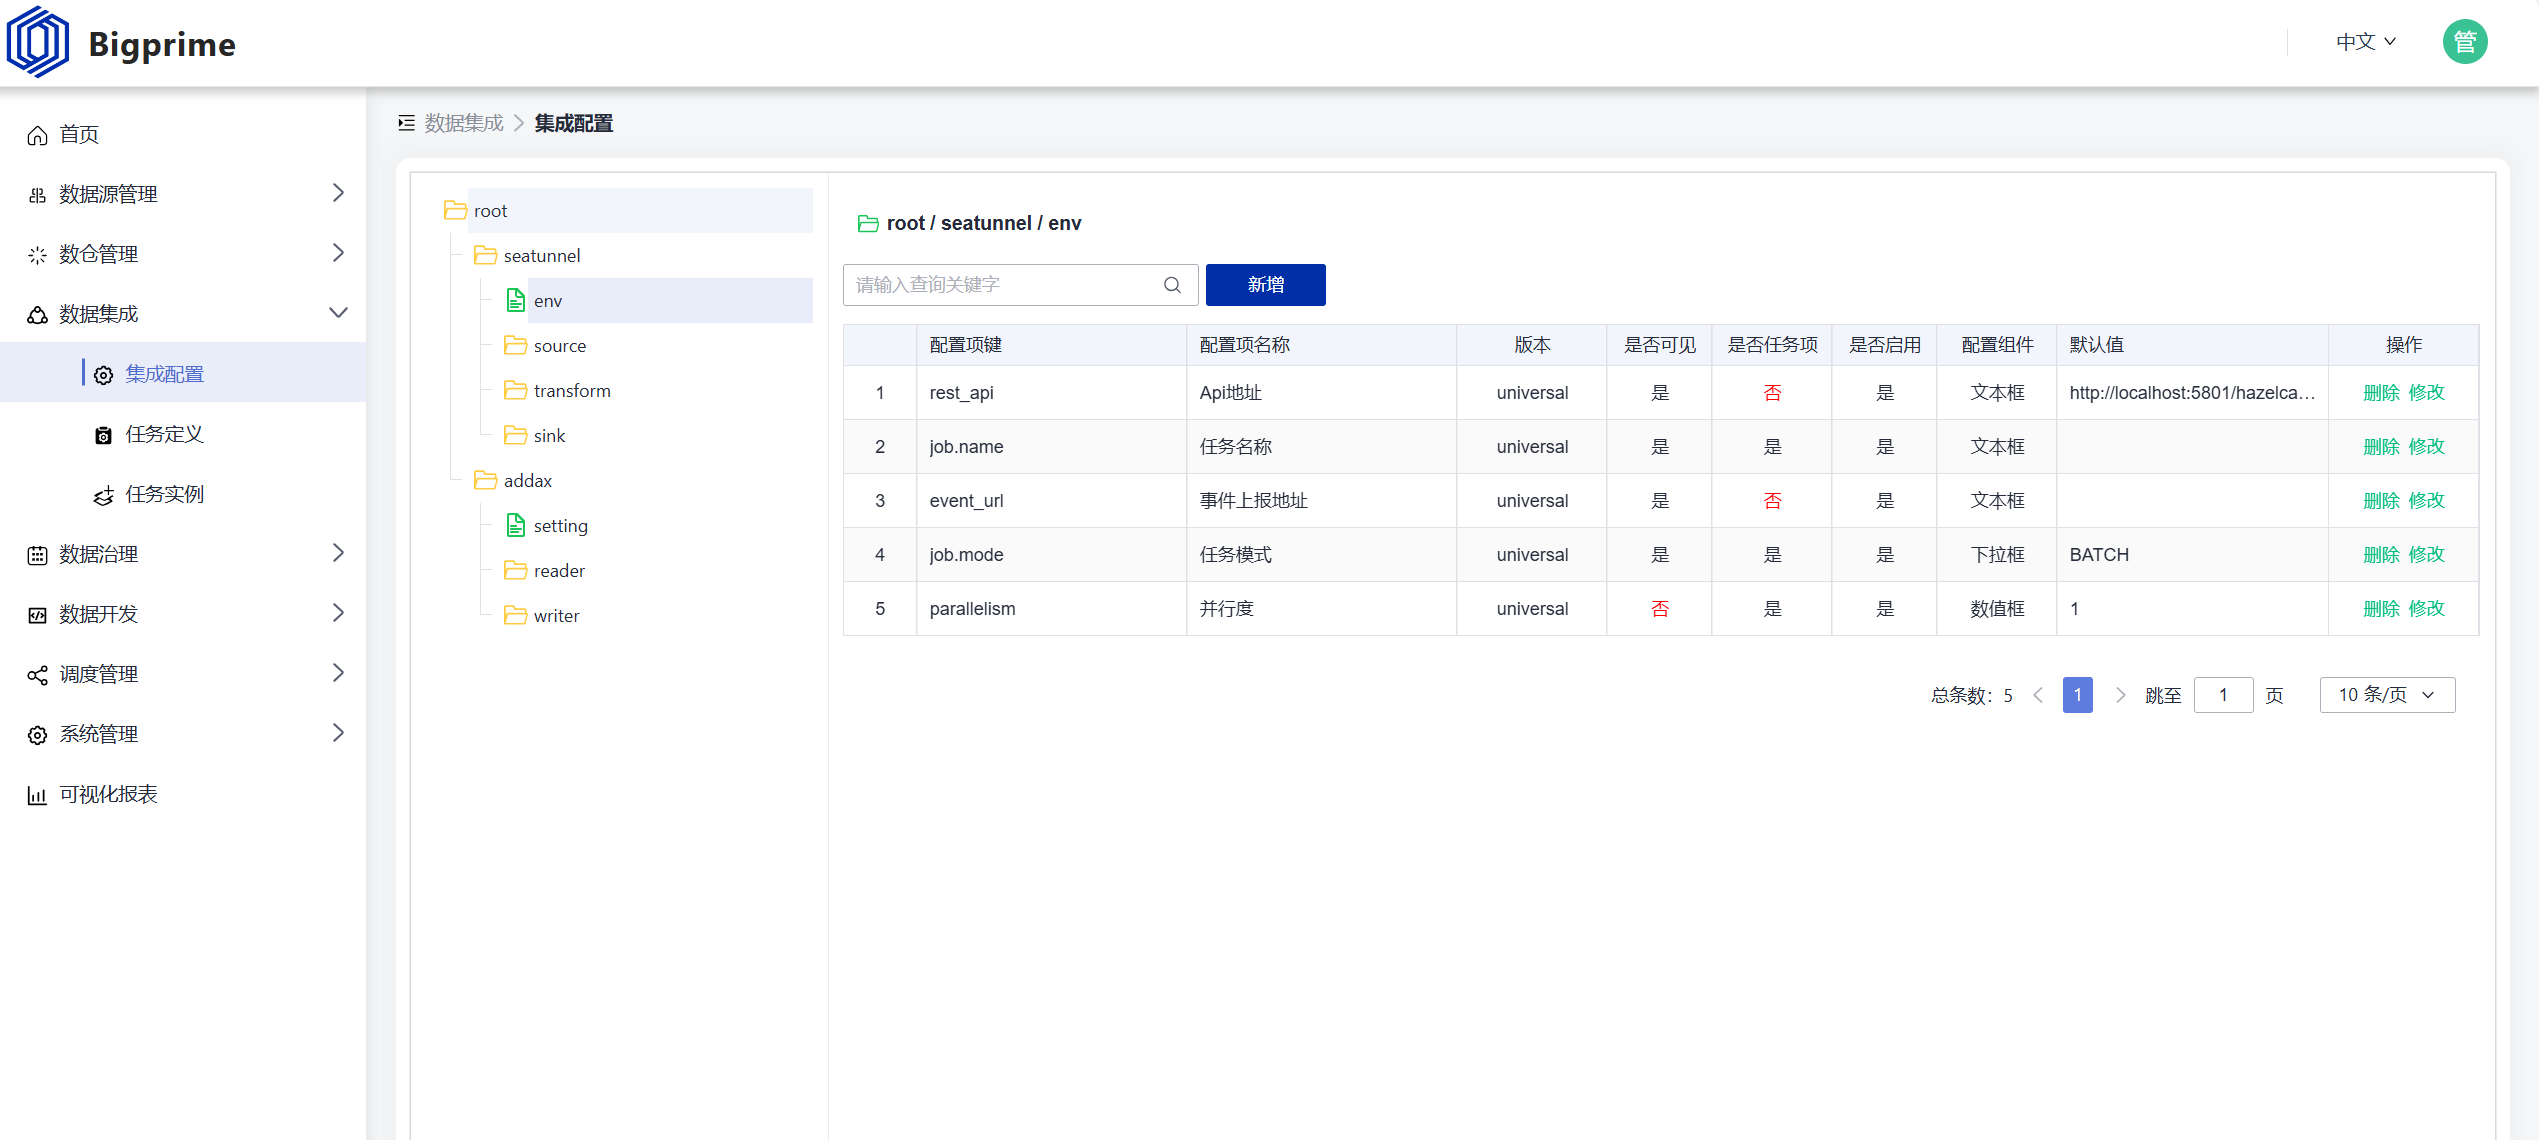Click the 数据开发 code icon
The image size is (2539, 1140).
point(37,615)
